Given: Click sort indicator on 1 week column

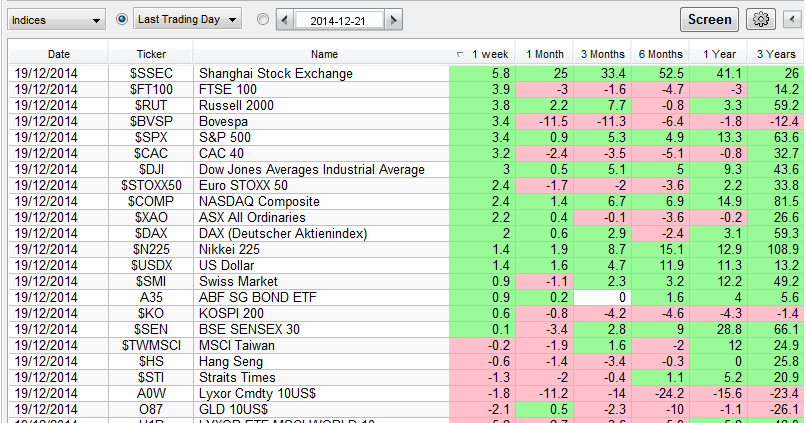Looking at the screenshot, I should pos(460,54).
